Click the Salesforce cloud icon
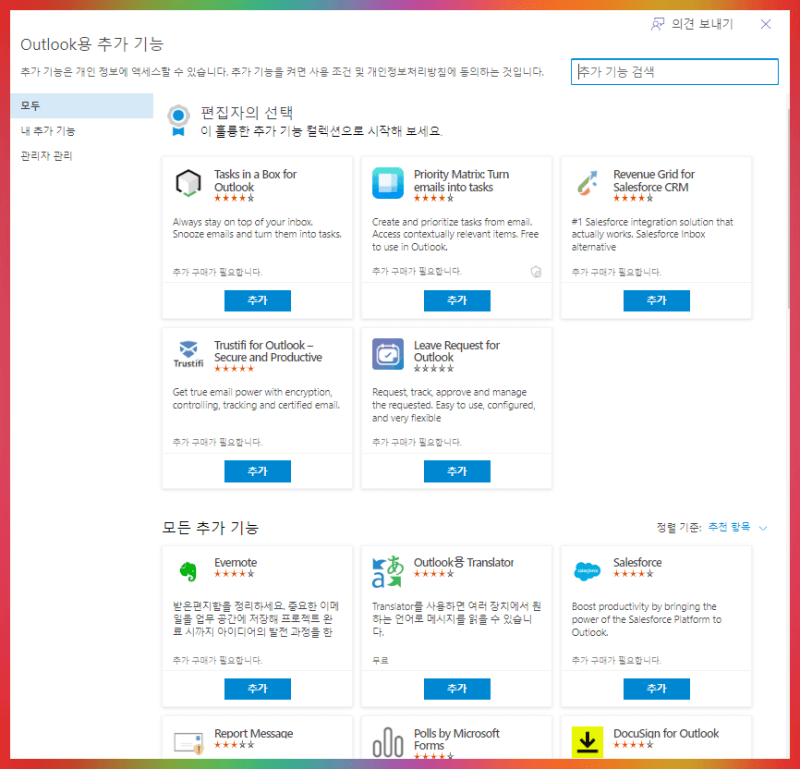This screenshot has width=800, height=769. (x=588, y=569)
